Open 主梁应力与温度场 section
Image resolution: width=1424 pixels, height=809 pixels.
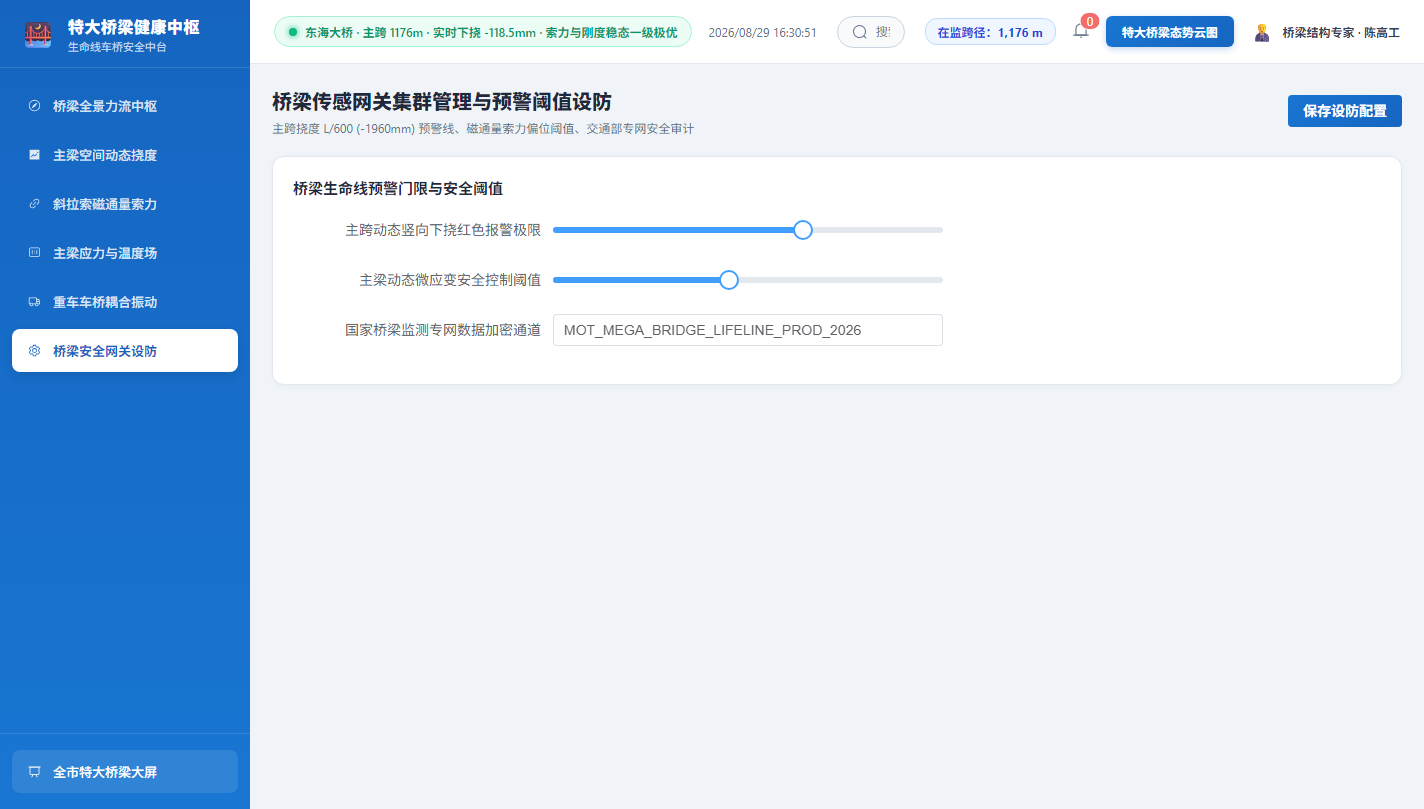click(x=125, y=253)
